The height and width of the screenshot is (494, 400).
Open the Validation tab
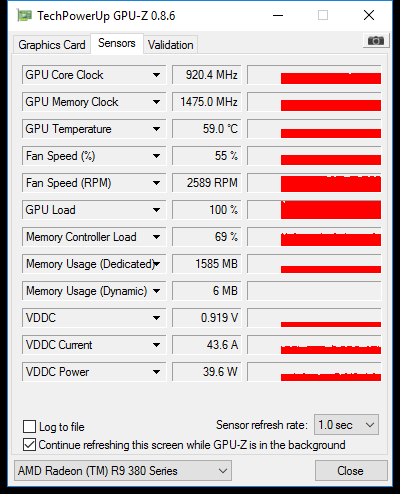point(170,45)
